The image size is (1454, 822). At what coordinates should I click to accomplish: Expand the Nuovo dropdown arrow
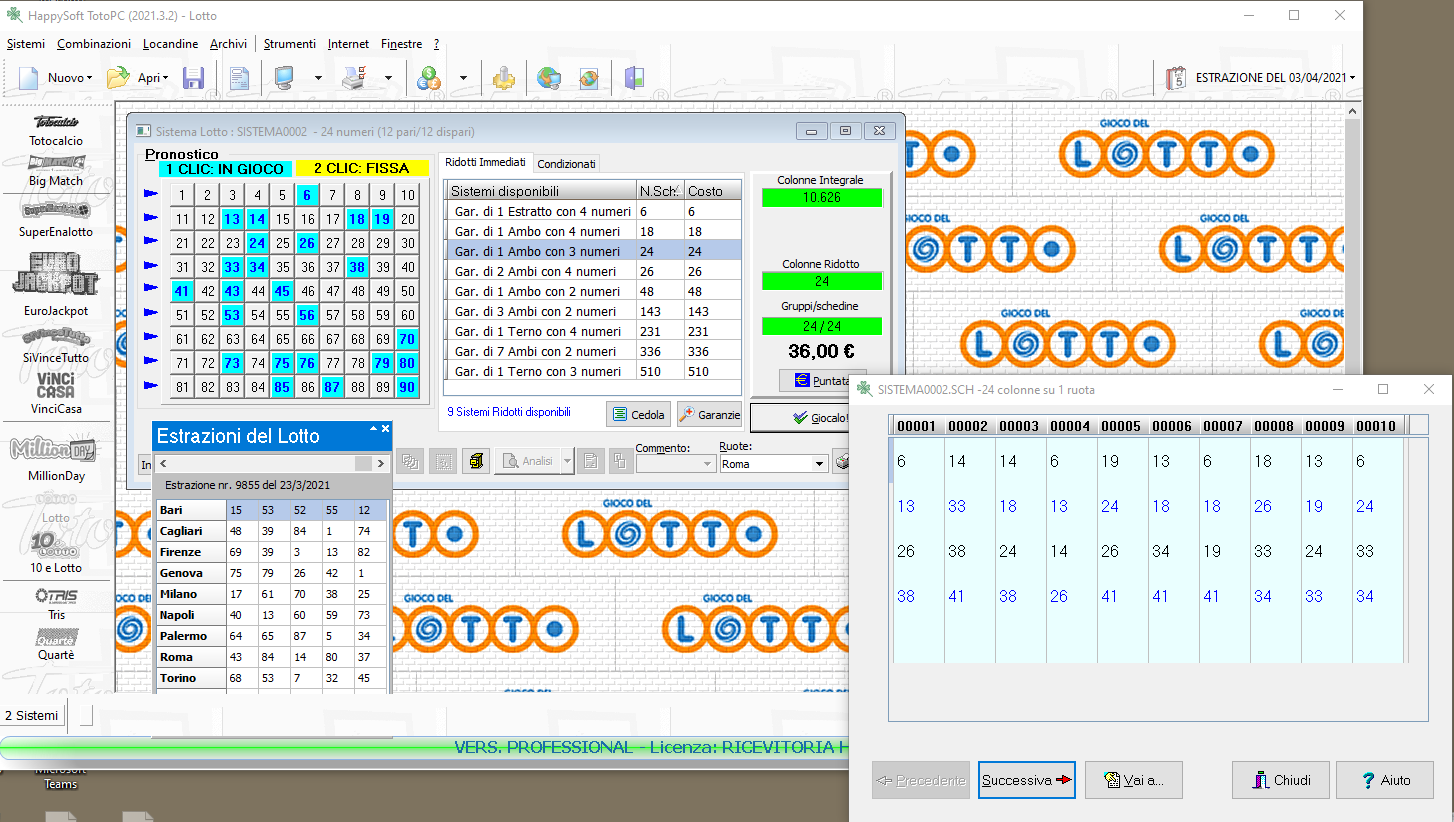[x=89, y=78]
